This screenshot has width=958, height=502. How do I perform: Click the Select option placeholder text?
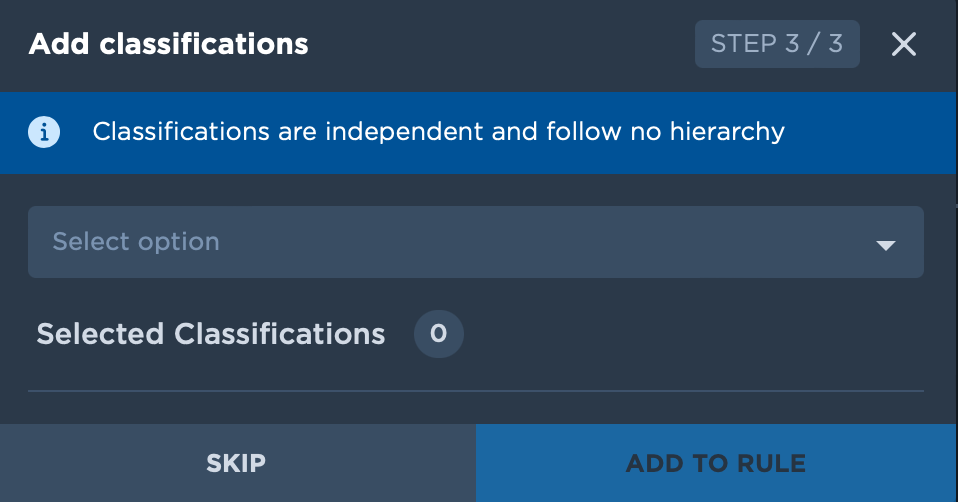136,242
